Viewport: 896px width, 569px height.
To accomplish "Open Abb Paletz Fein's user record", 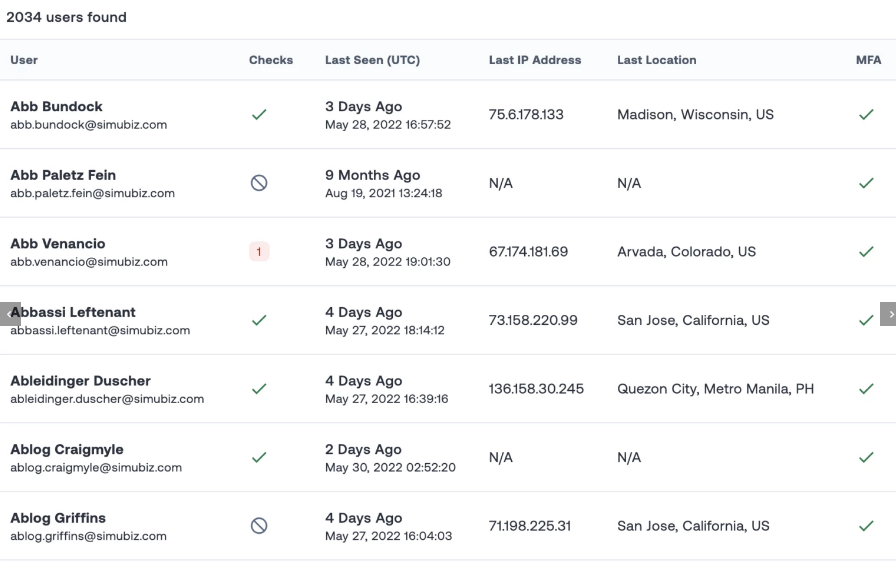I will pyautogui.click(x=63, y=175).
